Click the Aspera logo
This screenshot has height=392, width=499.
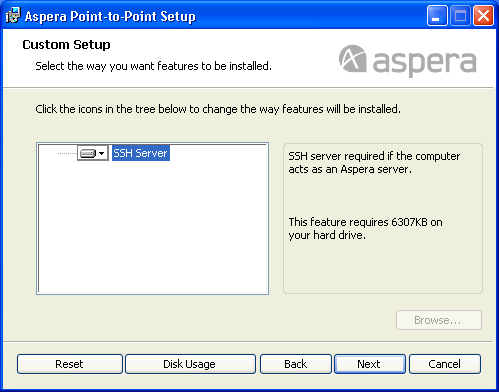[x=408, y=60]
